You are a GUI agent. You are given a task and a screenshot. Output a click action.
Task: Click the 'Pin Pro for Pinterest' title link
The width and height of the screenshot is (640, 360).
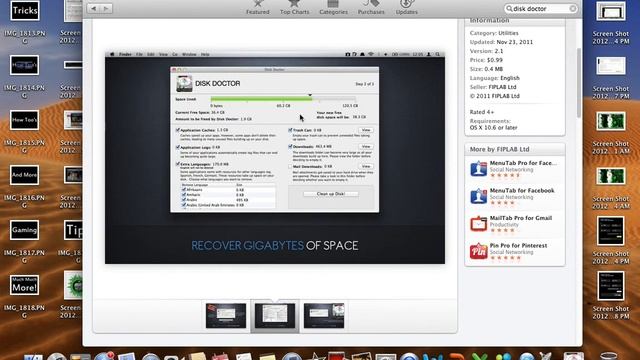point(518,246)
